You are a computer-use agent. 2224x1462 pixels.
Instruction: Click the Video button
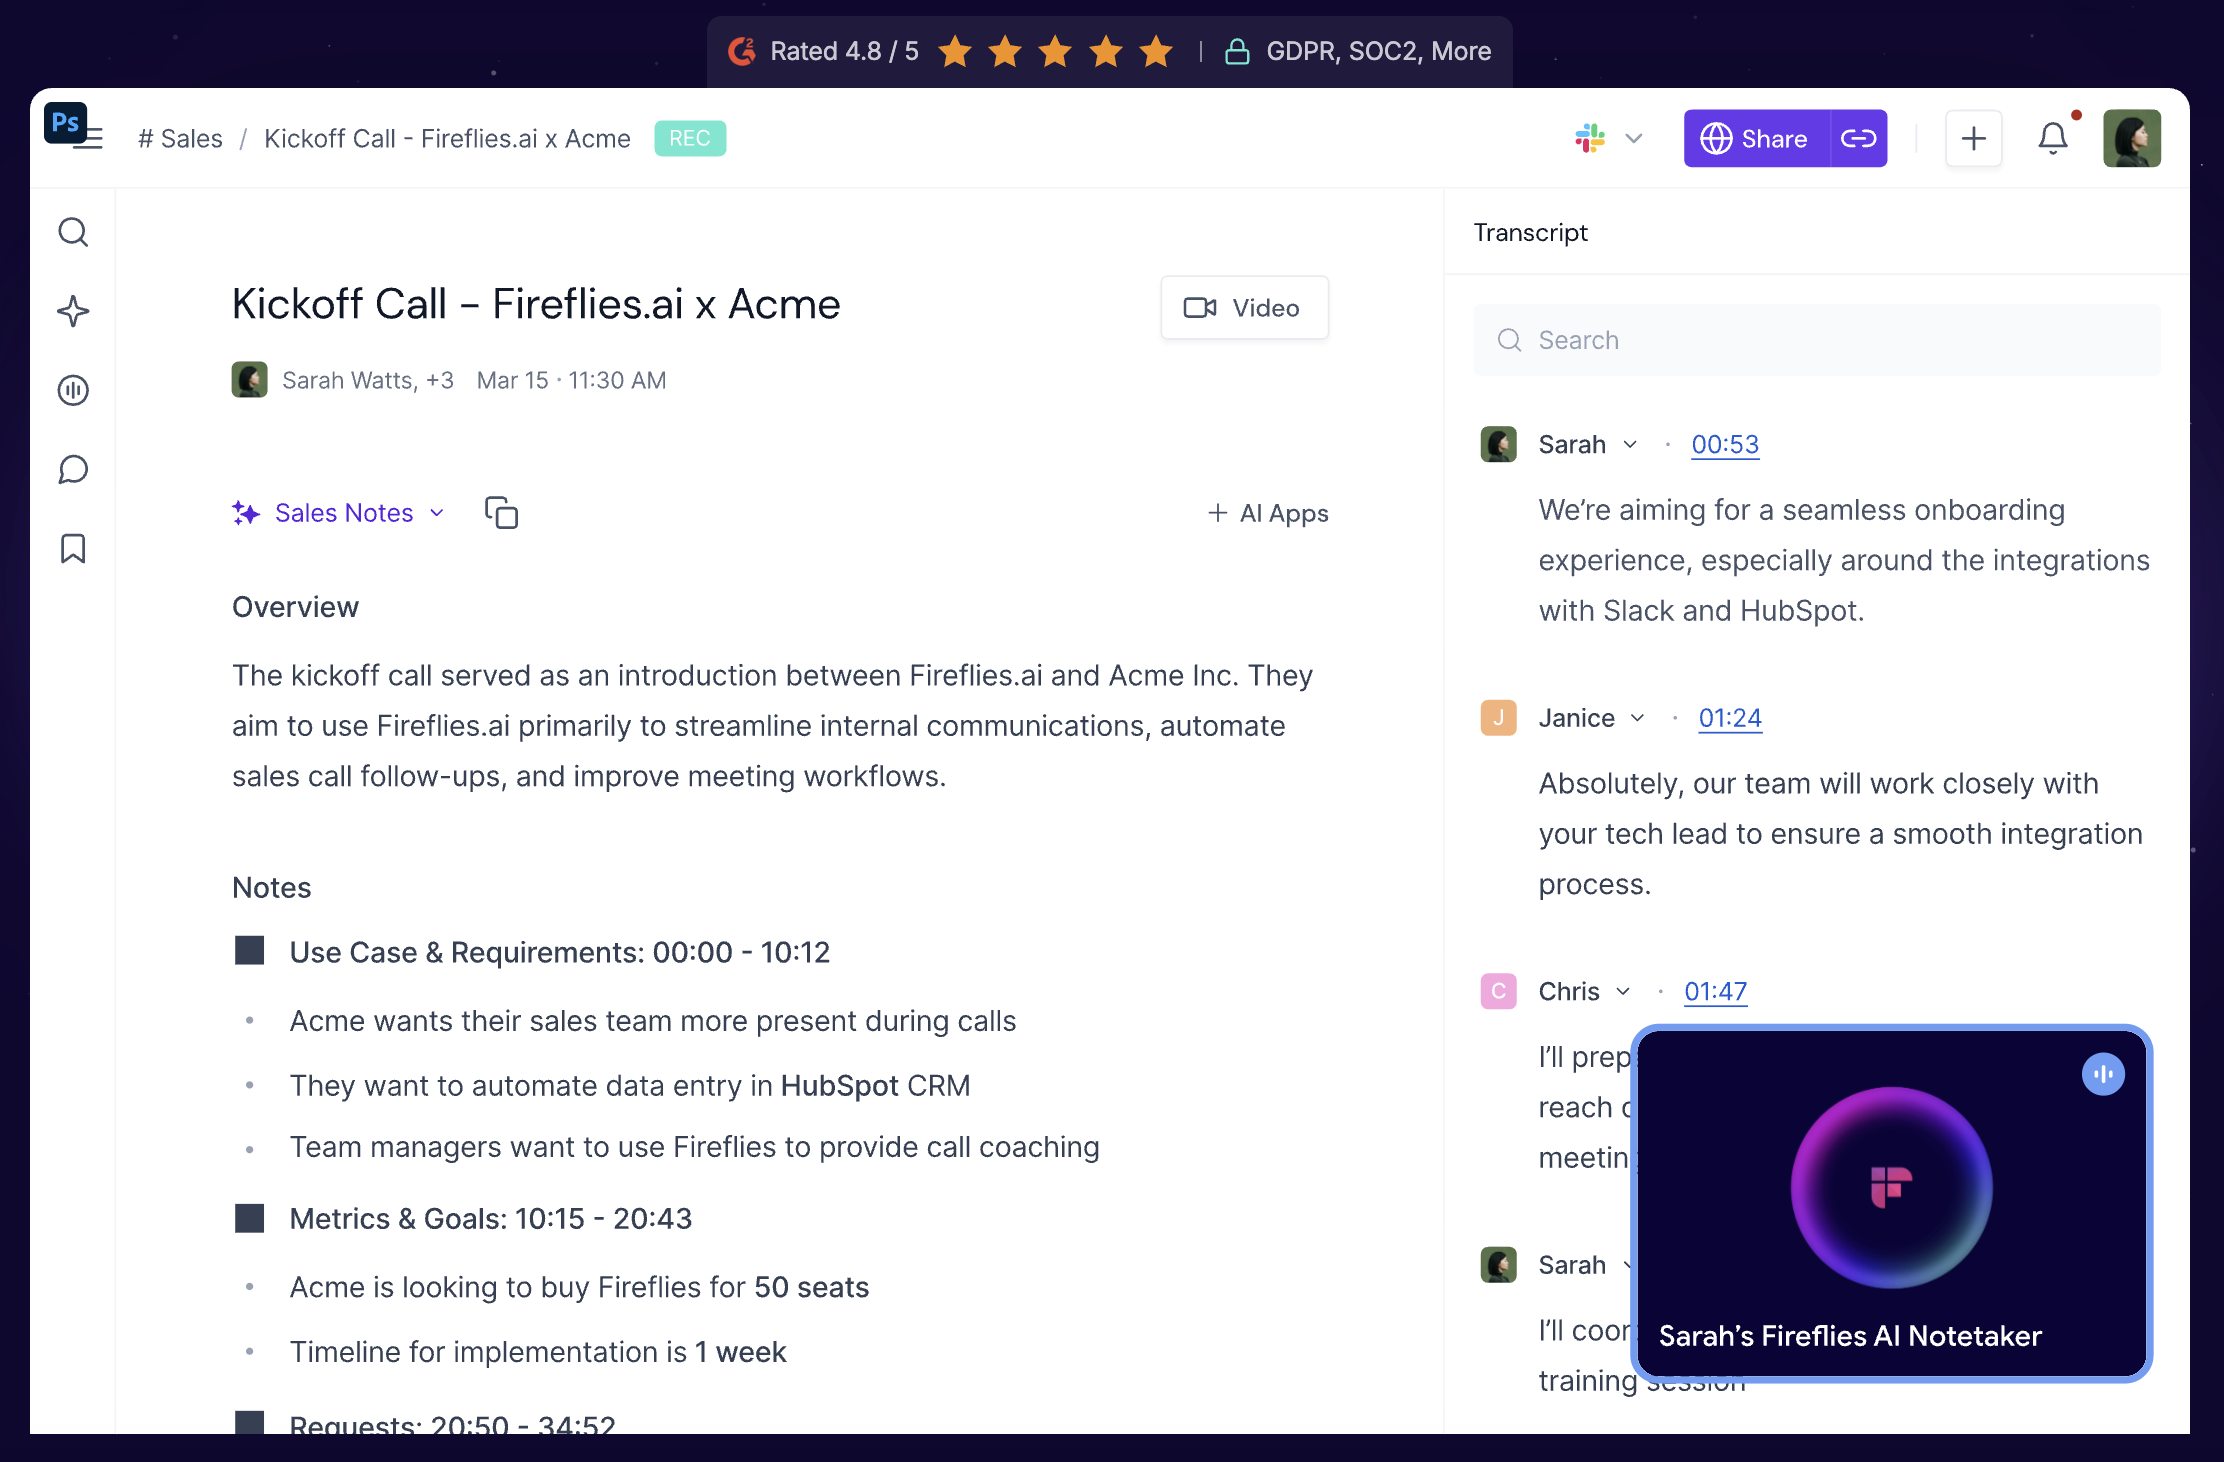pos(1244,308)
